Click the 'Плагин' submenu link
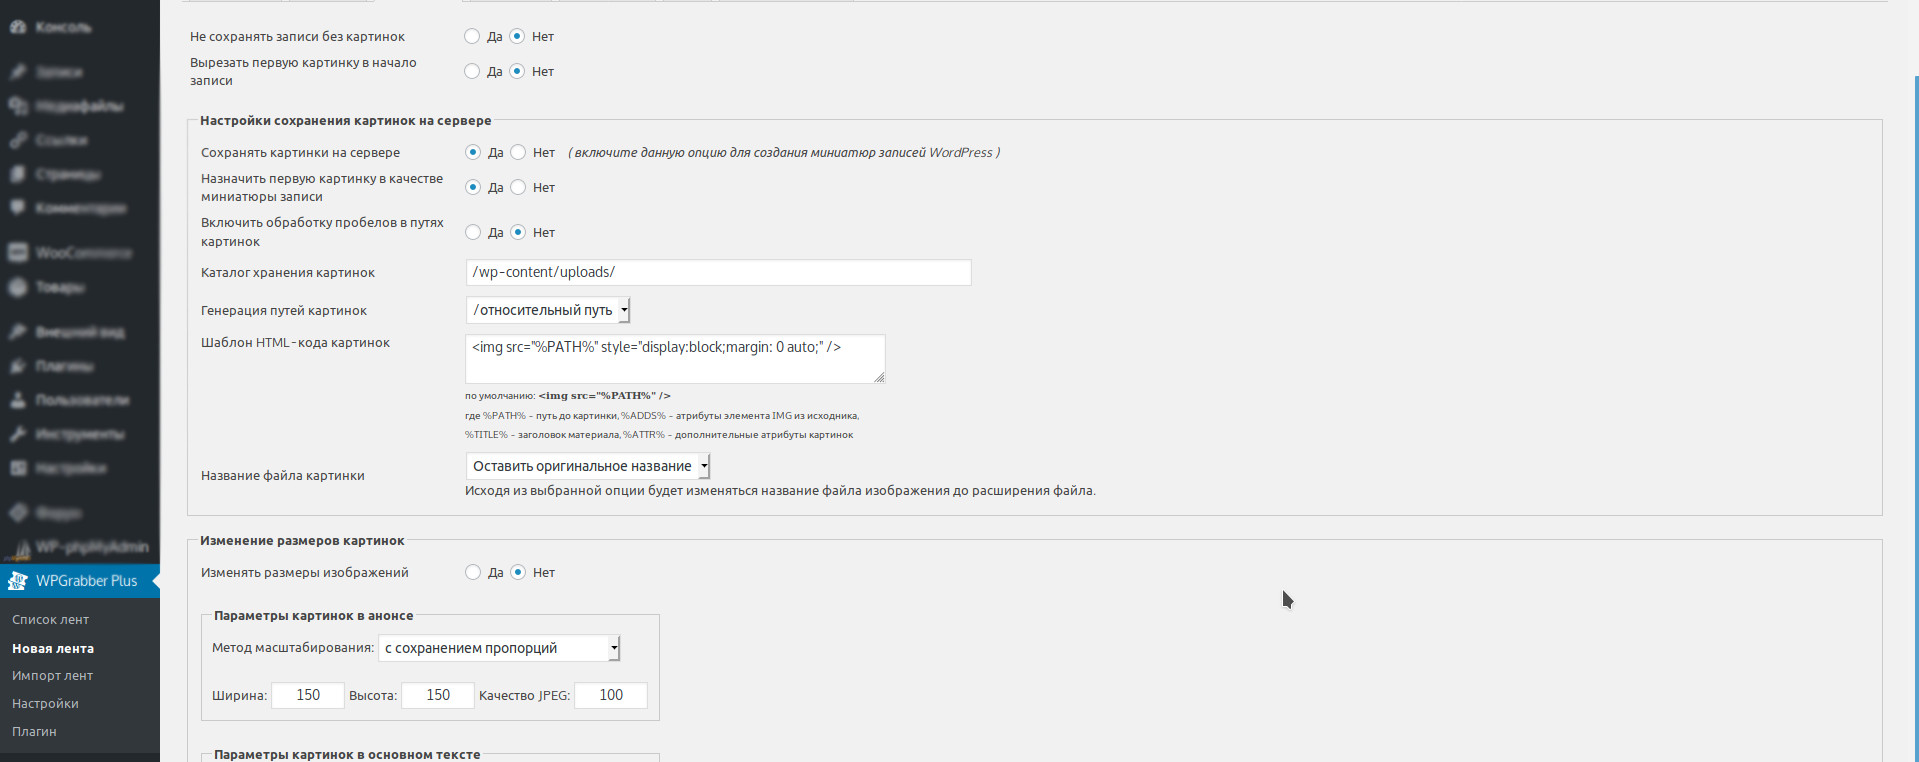 pos(34,732)
